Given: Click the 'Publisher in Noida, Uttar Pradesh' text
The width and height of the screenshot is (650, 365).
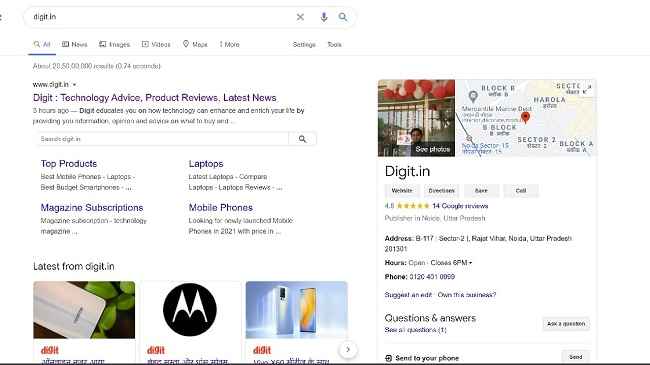Looking at the screenshot, I should 435,219.
